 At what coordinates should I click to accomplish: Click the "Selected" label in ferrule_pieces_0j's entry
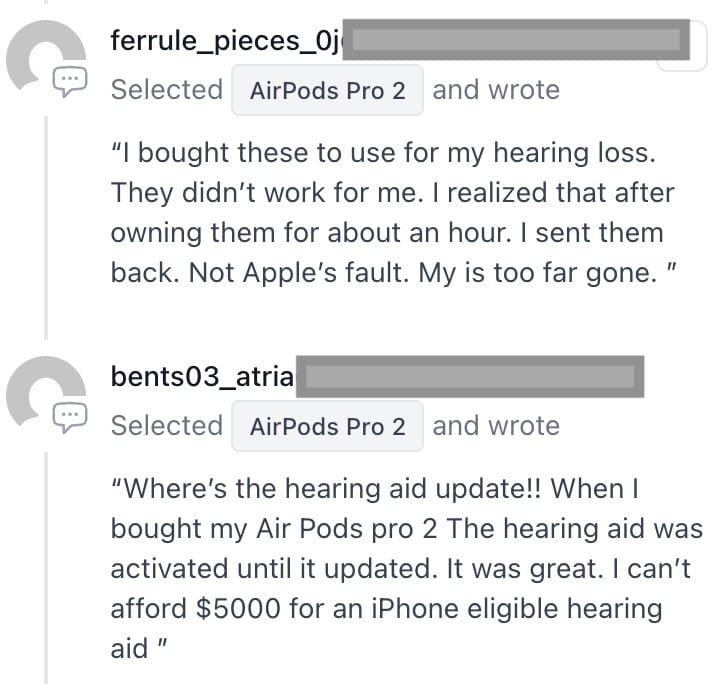(167, 90)
